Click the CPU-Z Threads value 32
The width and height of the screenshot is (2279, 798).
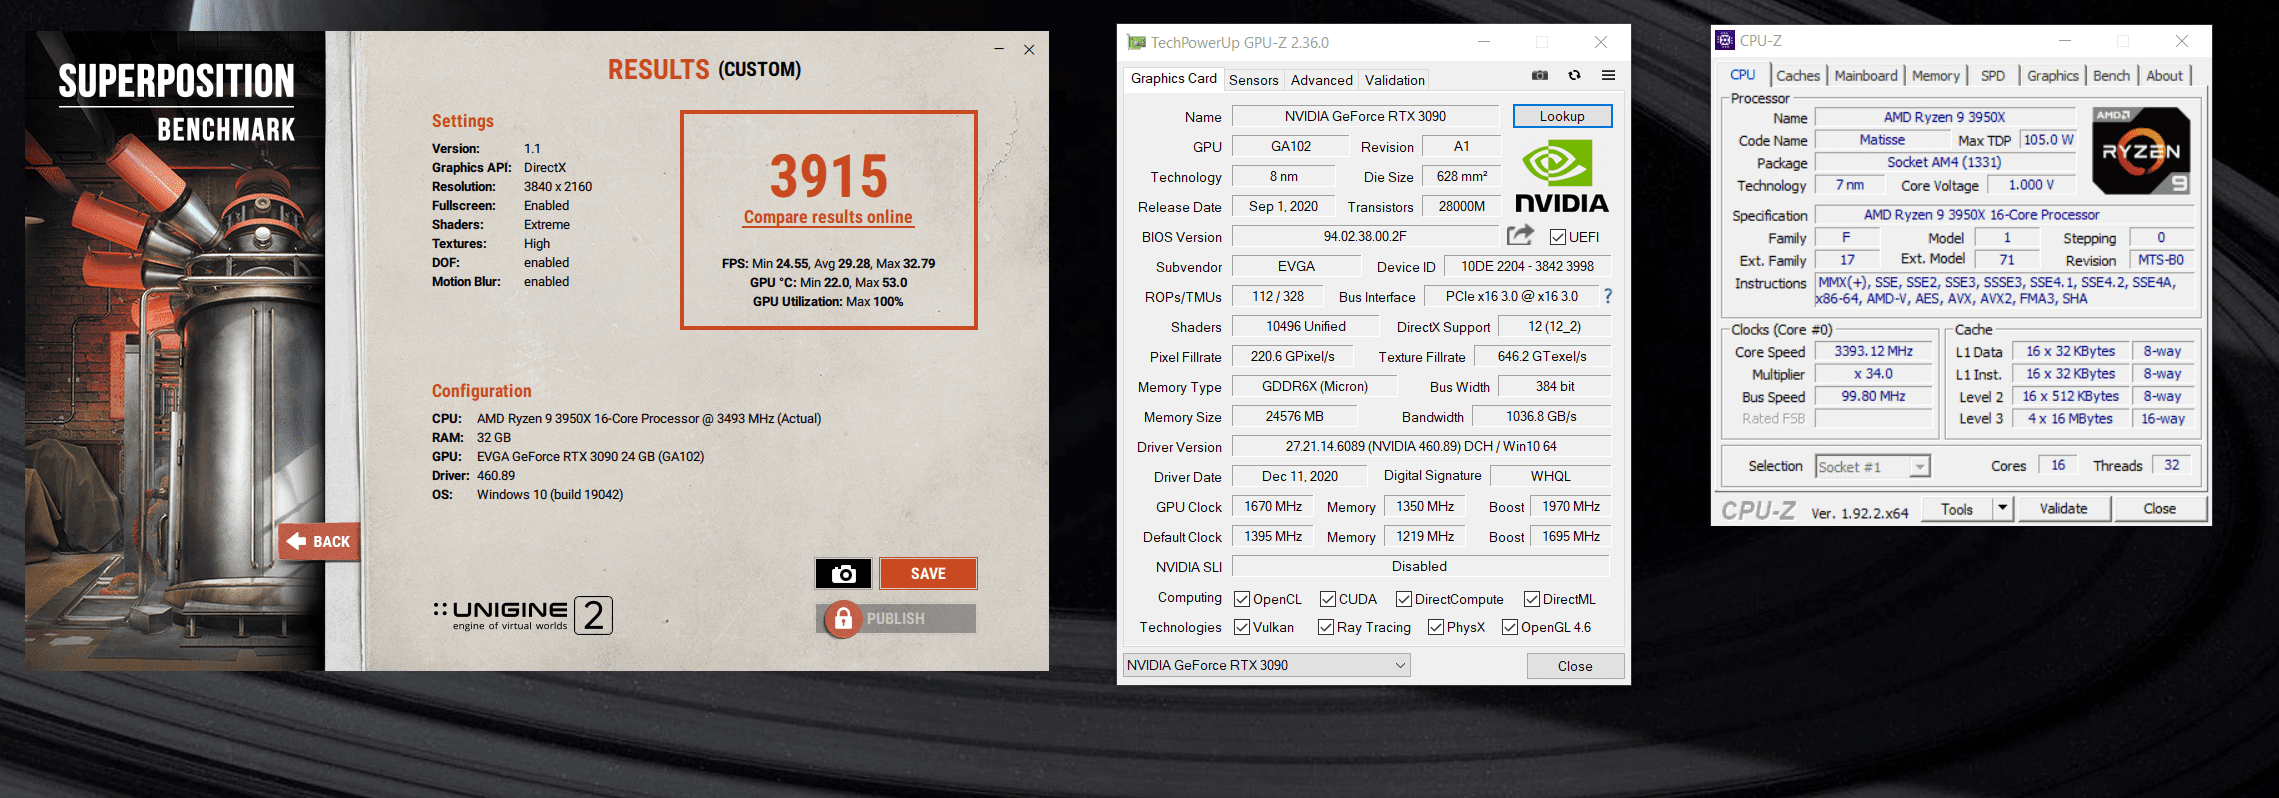click(2171, 465)
